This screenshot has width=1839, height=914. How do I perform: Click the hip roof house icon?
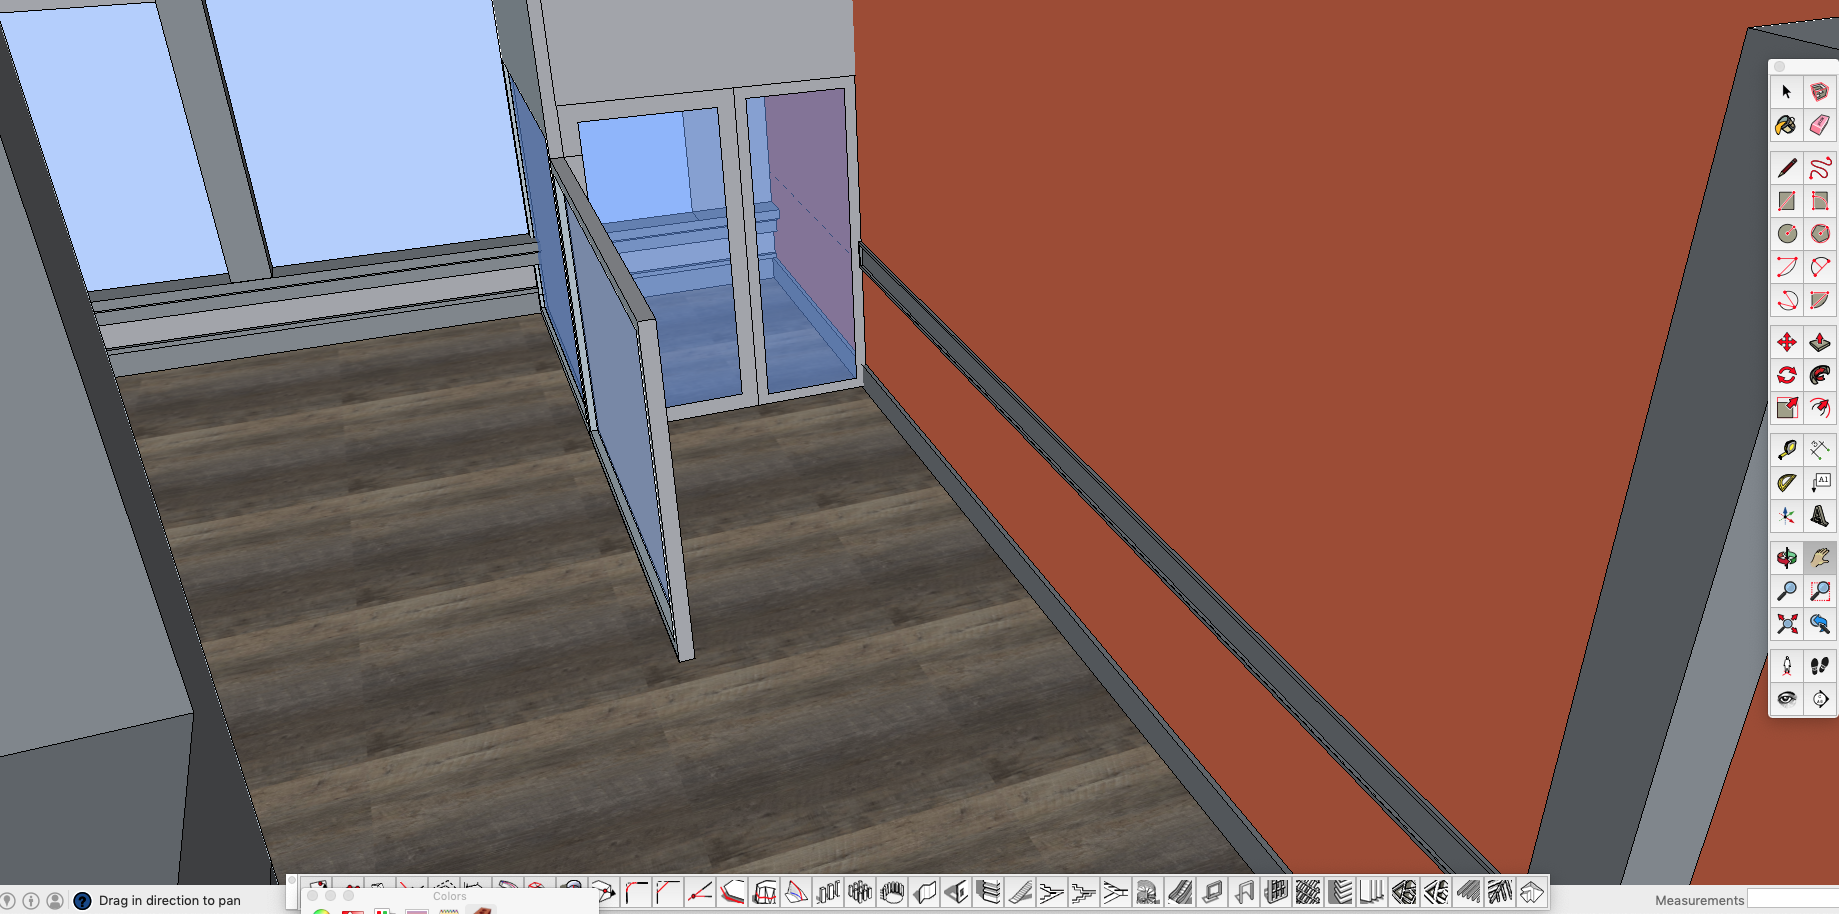(1530, 892)
